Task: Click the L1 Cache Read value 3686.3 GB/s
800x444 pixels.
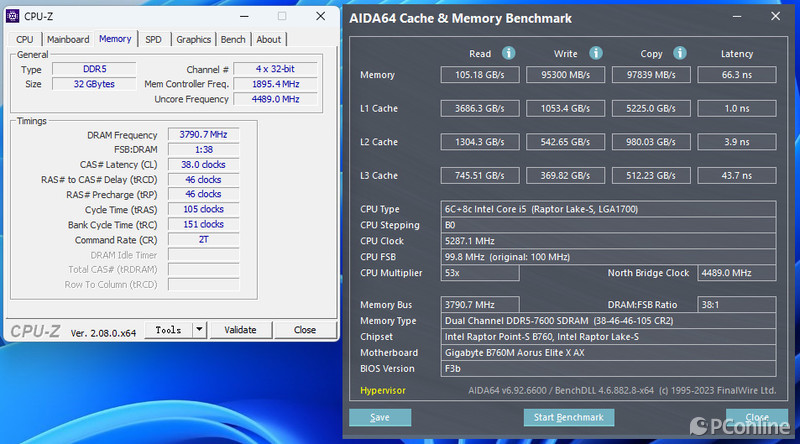Action: pos(480,108)
